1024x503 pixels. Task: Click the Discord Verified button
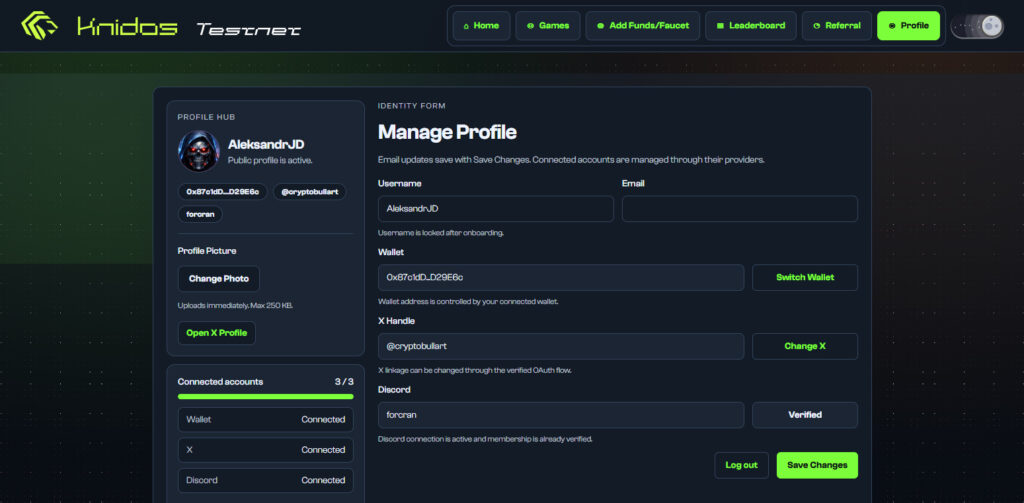coord(804,415)
